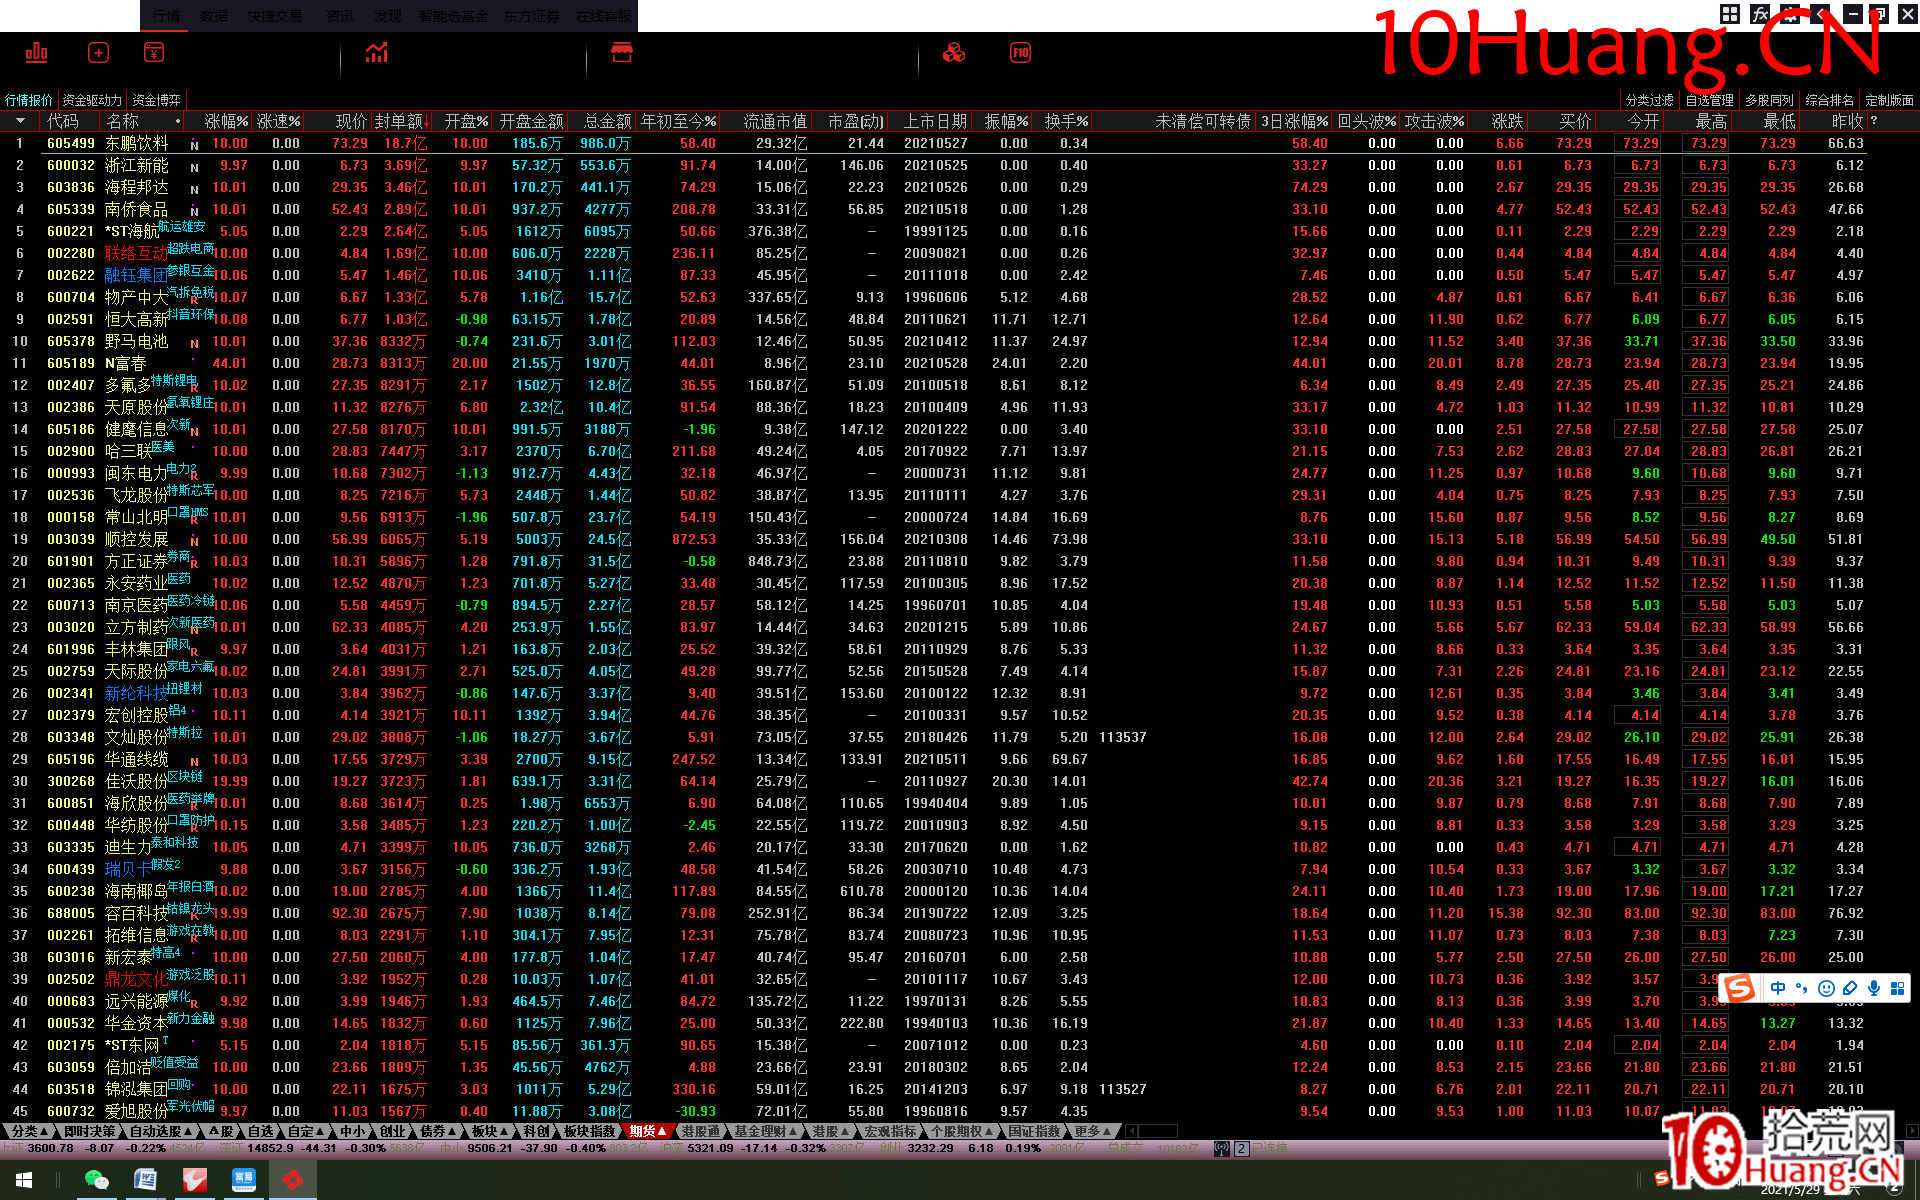Click the bottom tab bar horizontal scrollbar
Image resolution: width=1920 pixels, height=1200 pixels.
1158,1131
